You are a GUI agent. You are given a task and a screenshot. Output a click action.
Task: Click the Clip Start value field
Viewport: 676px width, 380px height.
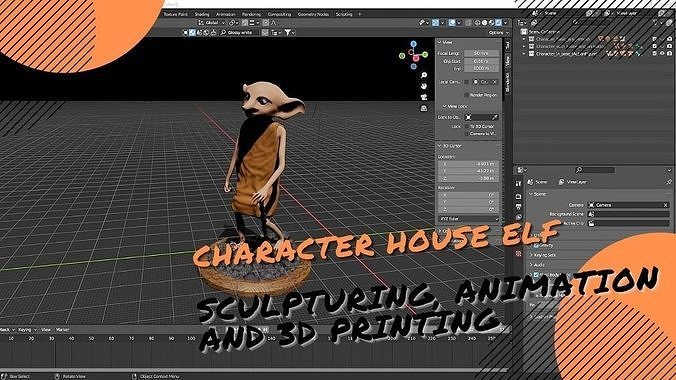click(482, 61)
